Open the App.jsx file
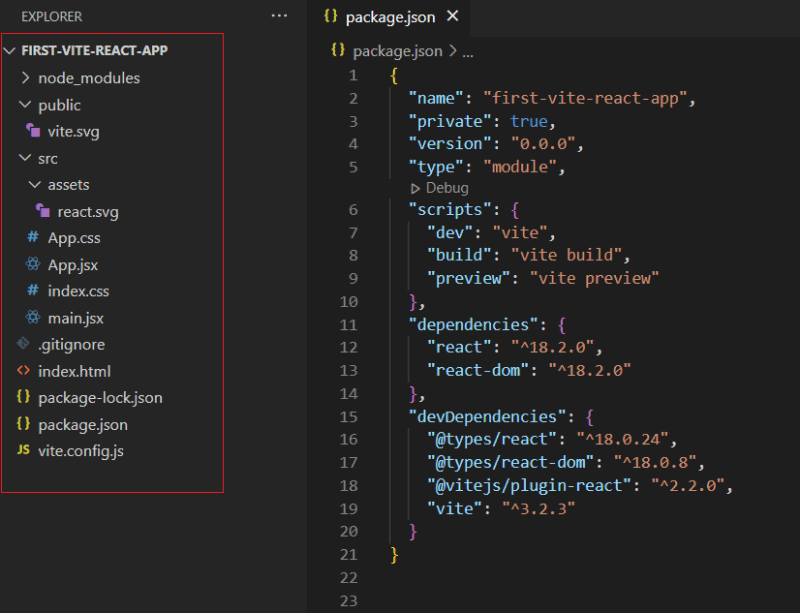 pos(73,265)
